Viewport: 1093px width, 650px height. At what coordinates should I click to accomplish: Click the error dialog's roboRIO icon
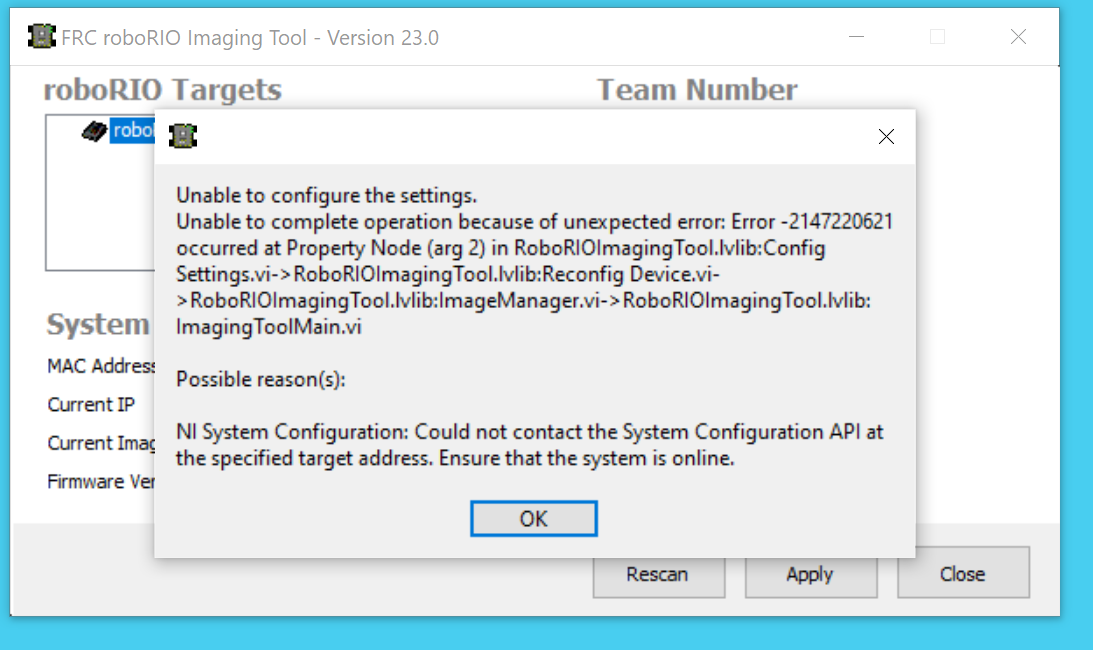183,136
